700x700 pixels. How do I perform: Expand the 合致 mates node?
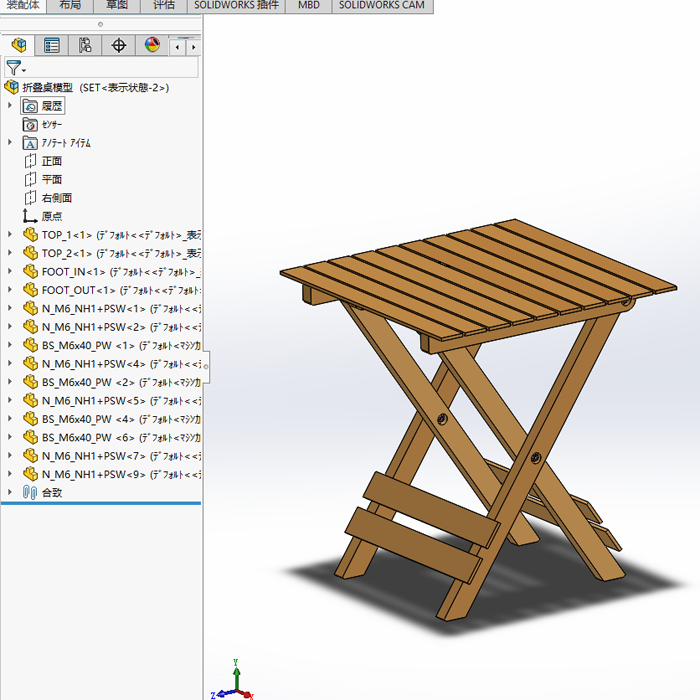click(10, 492)
